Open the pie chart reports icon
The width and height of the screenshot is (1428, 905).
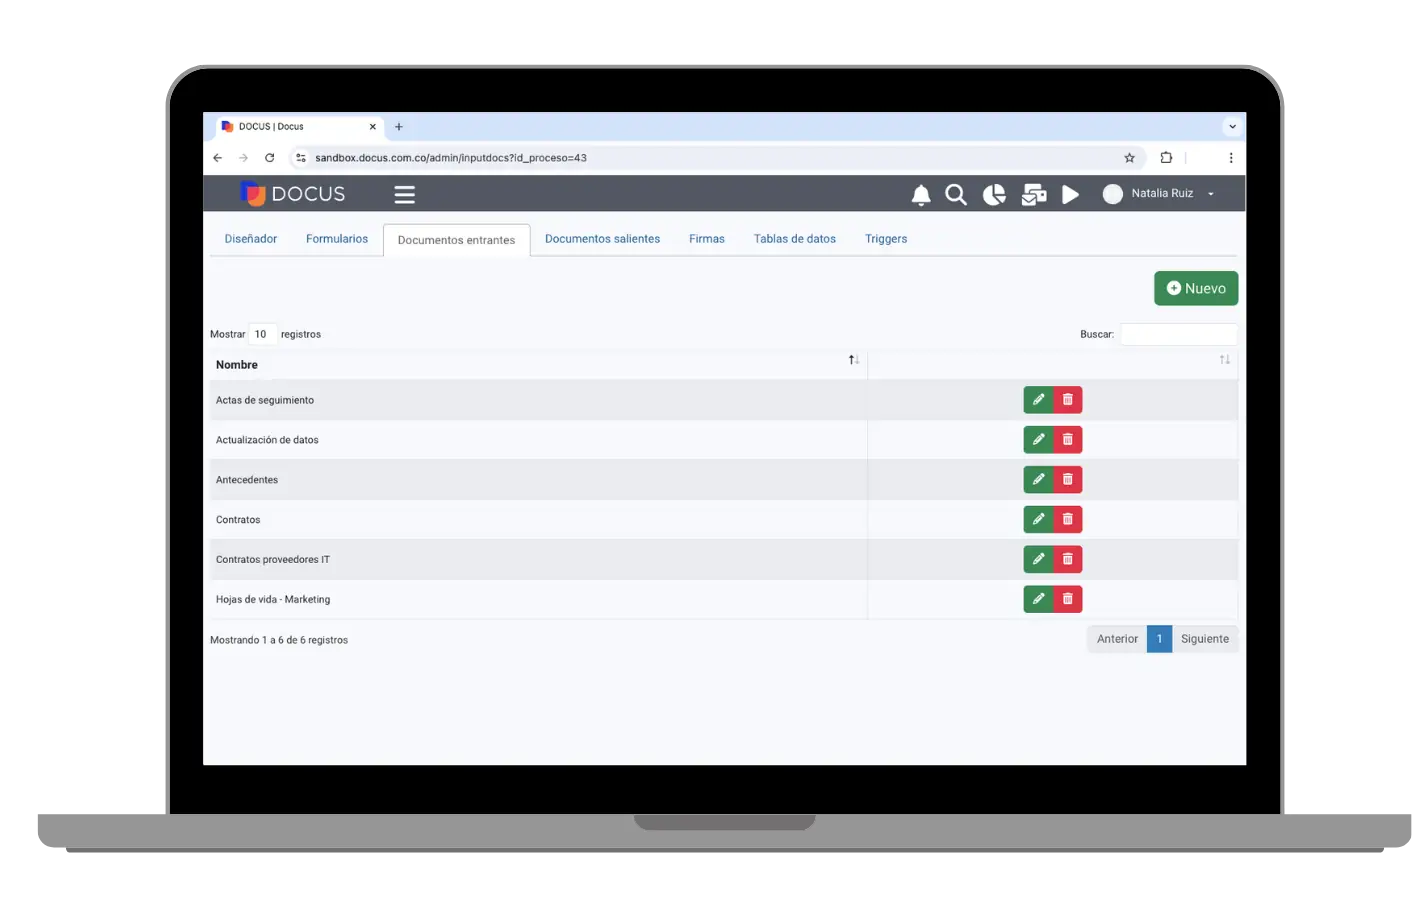point(994,195)
